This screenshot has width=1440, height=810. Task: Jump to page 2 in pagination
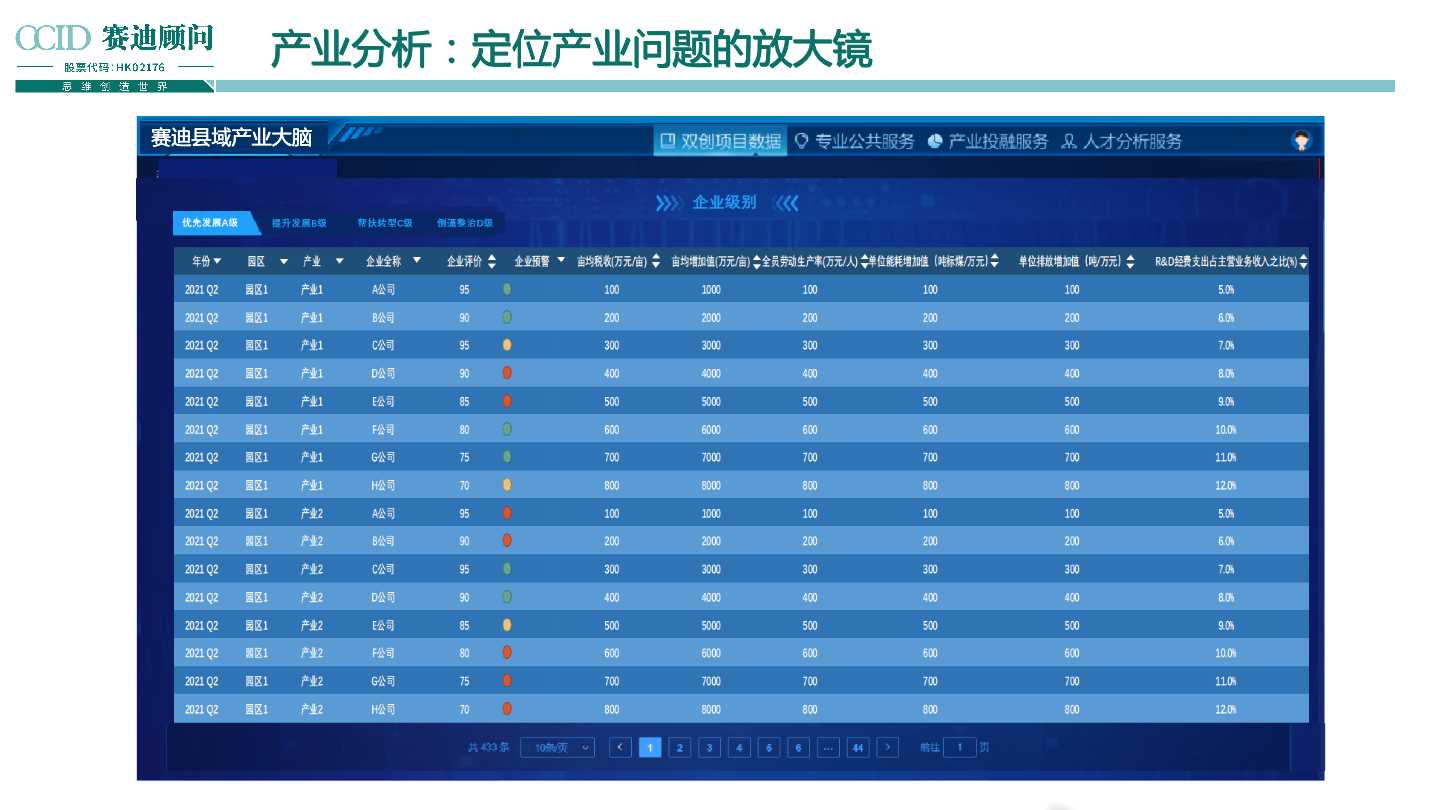(x=680, y=747)
